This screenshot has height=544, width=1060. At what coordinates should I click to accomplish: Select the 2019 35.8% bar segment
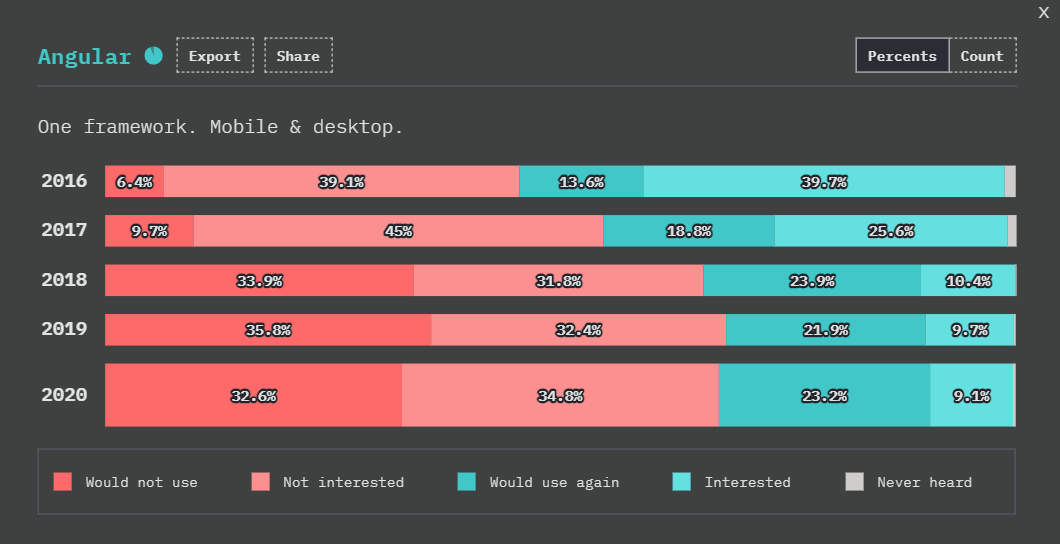pos(268,330)
